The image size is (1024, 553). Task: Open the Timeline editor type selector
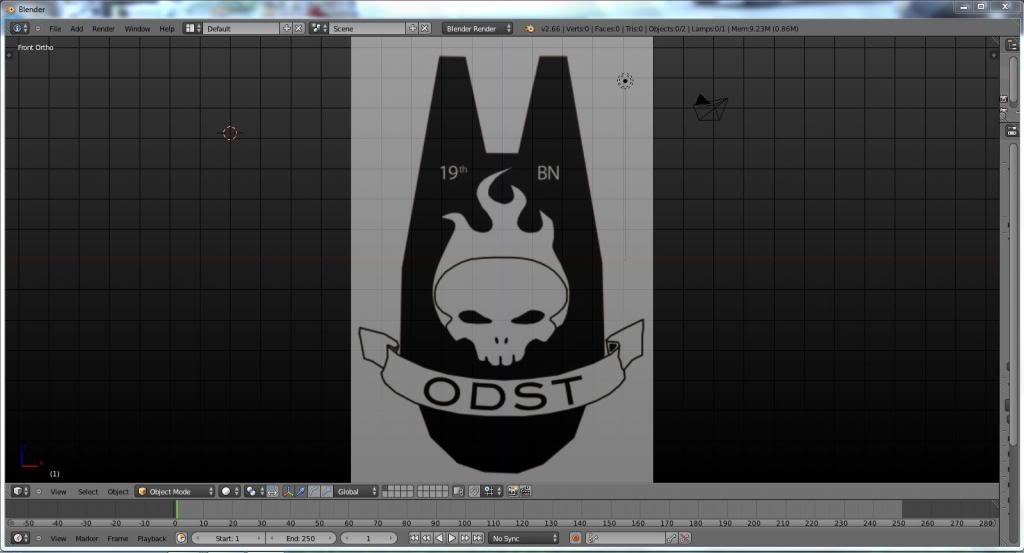pos(20,538)
